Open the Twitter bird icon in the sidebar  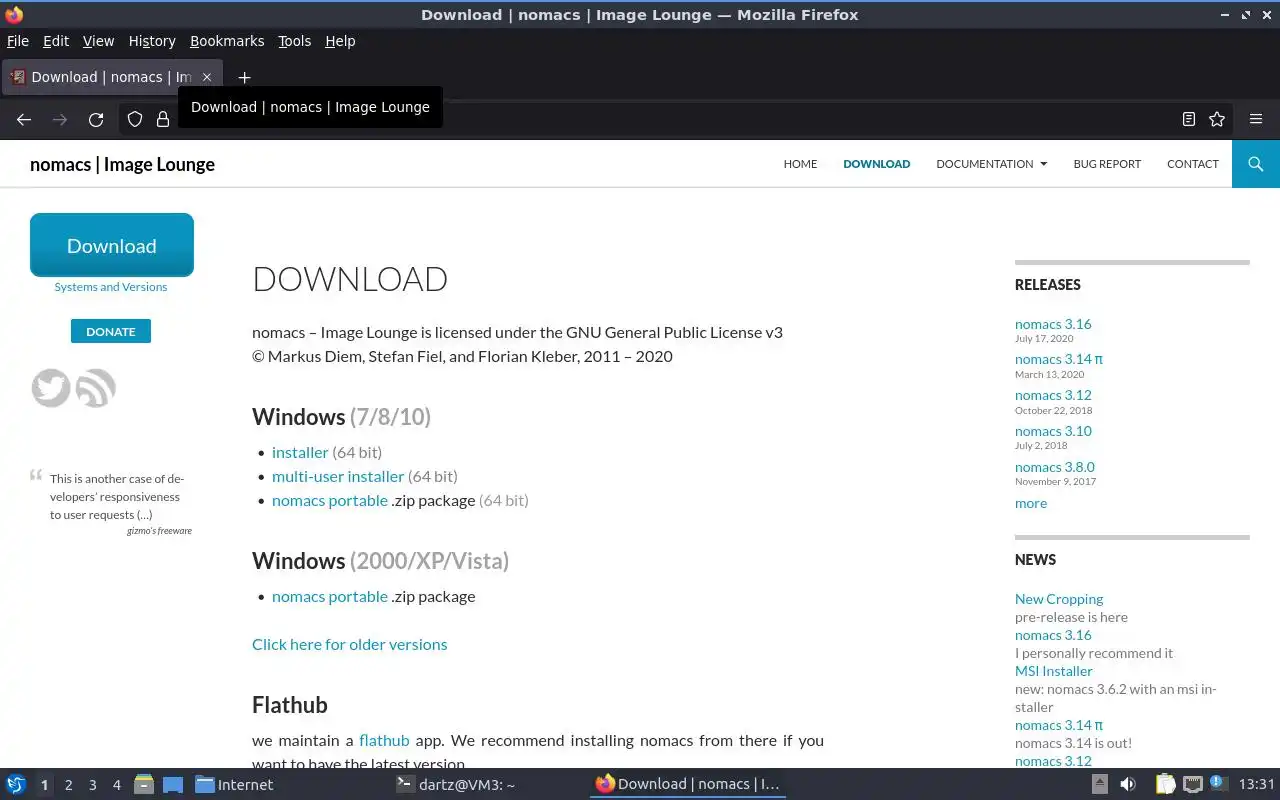pos(51,388)
